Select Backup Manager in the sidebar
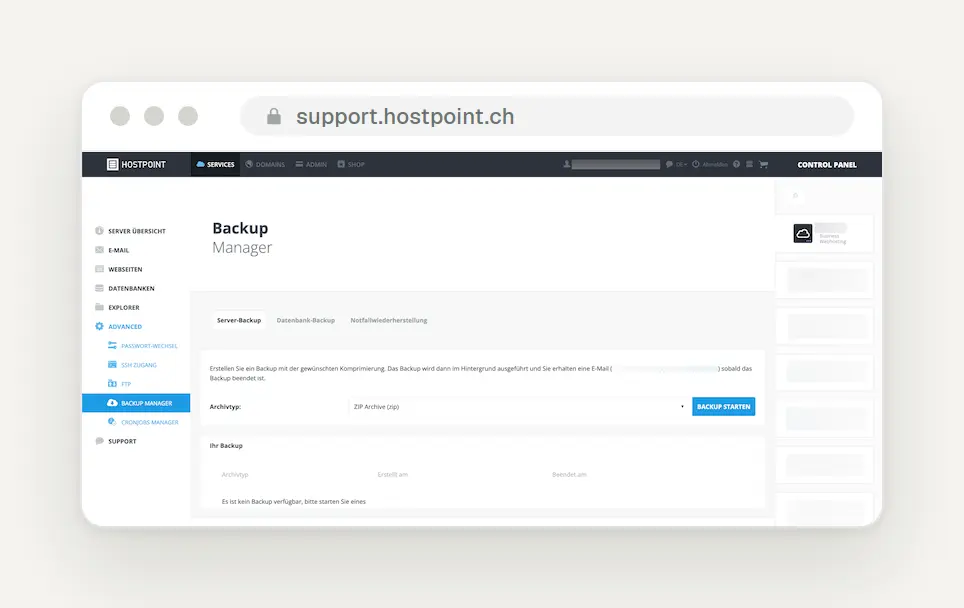964x608 pixels. point(136,403)
